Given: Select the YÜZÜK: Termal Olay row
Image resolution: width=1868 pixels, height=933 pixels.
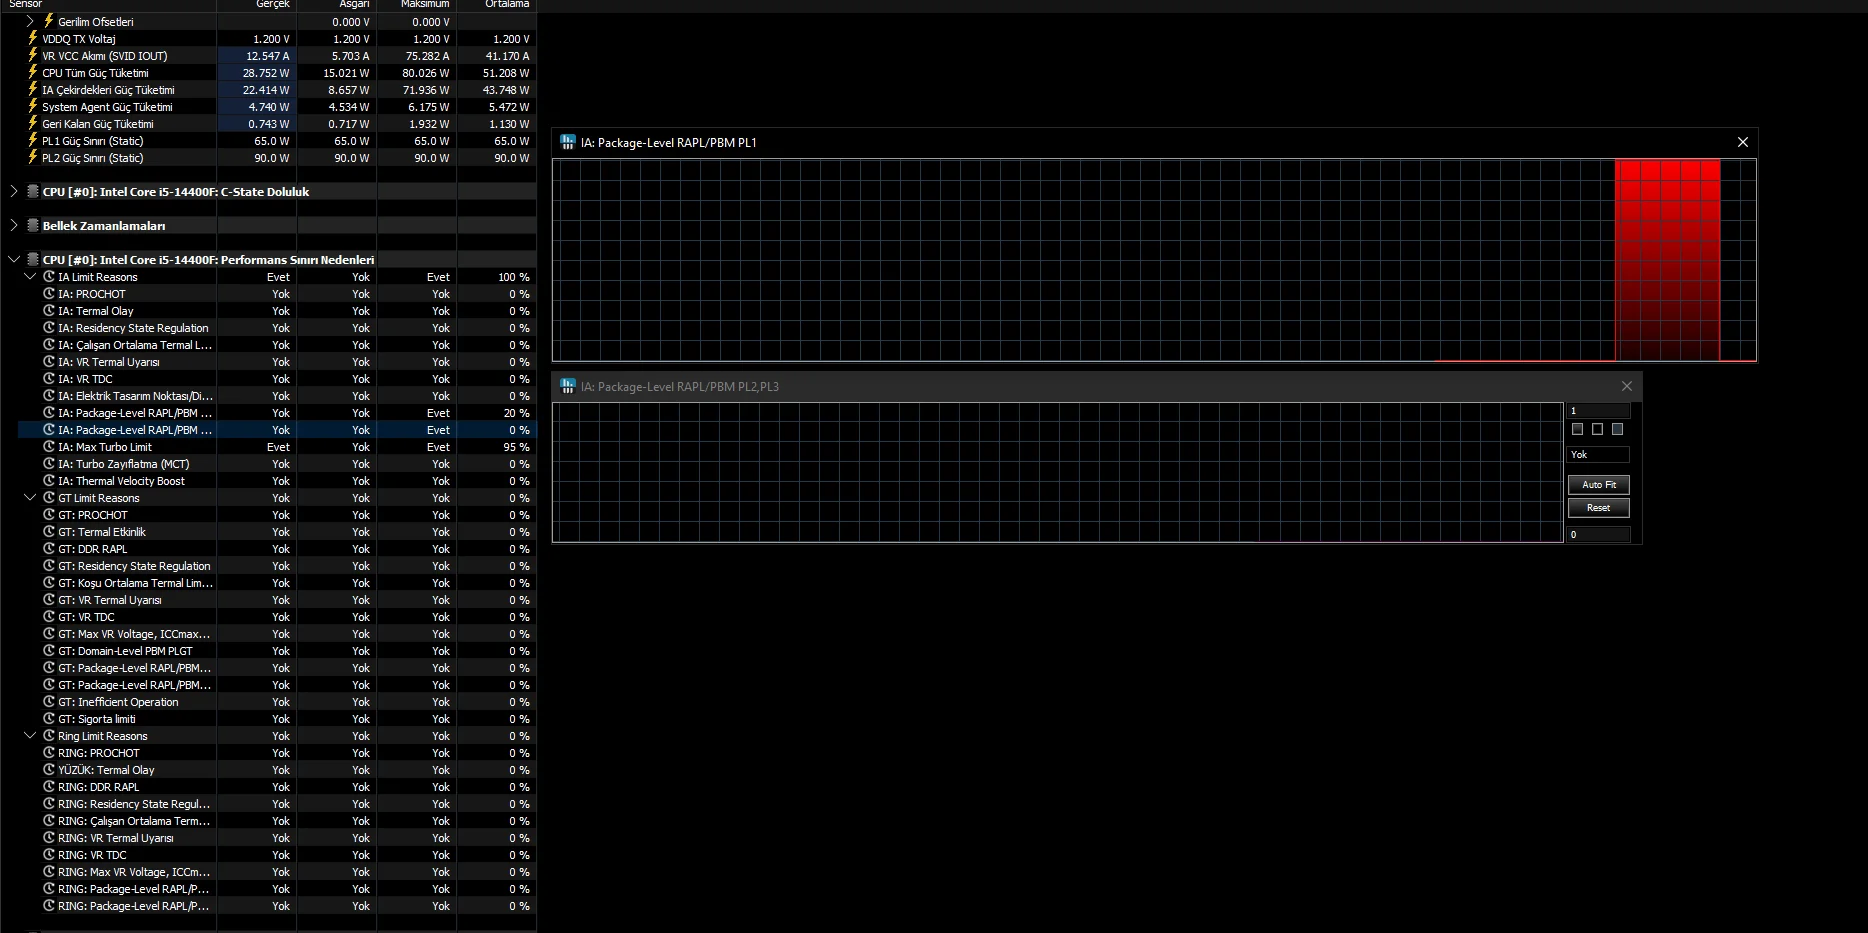Looking at the screenshot, I should (277, 770).
